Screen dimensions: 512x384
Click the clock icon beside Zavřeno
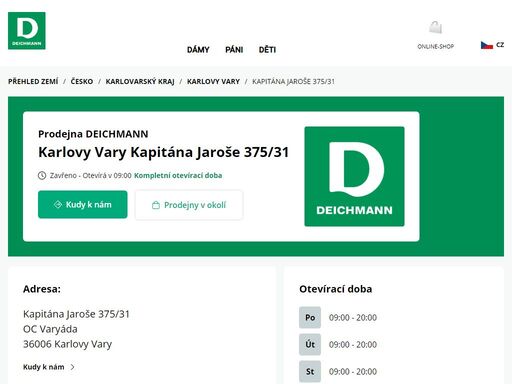[42, 175]
